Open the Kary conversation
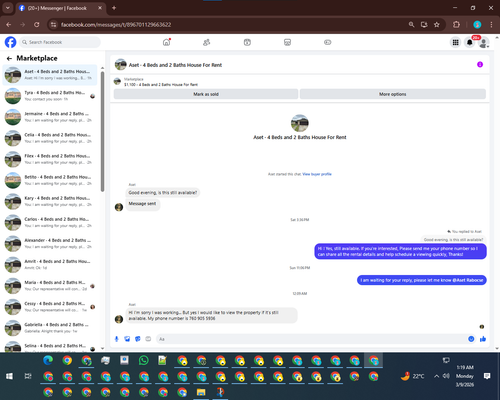Viewport: 500px width, 400px height. point(50,201)
